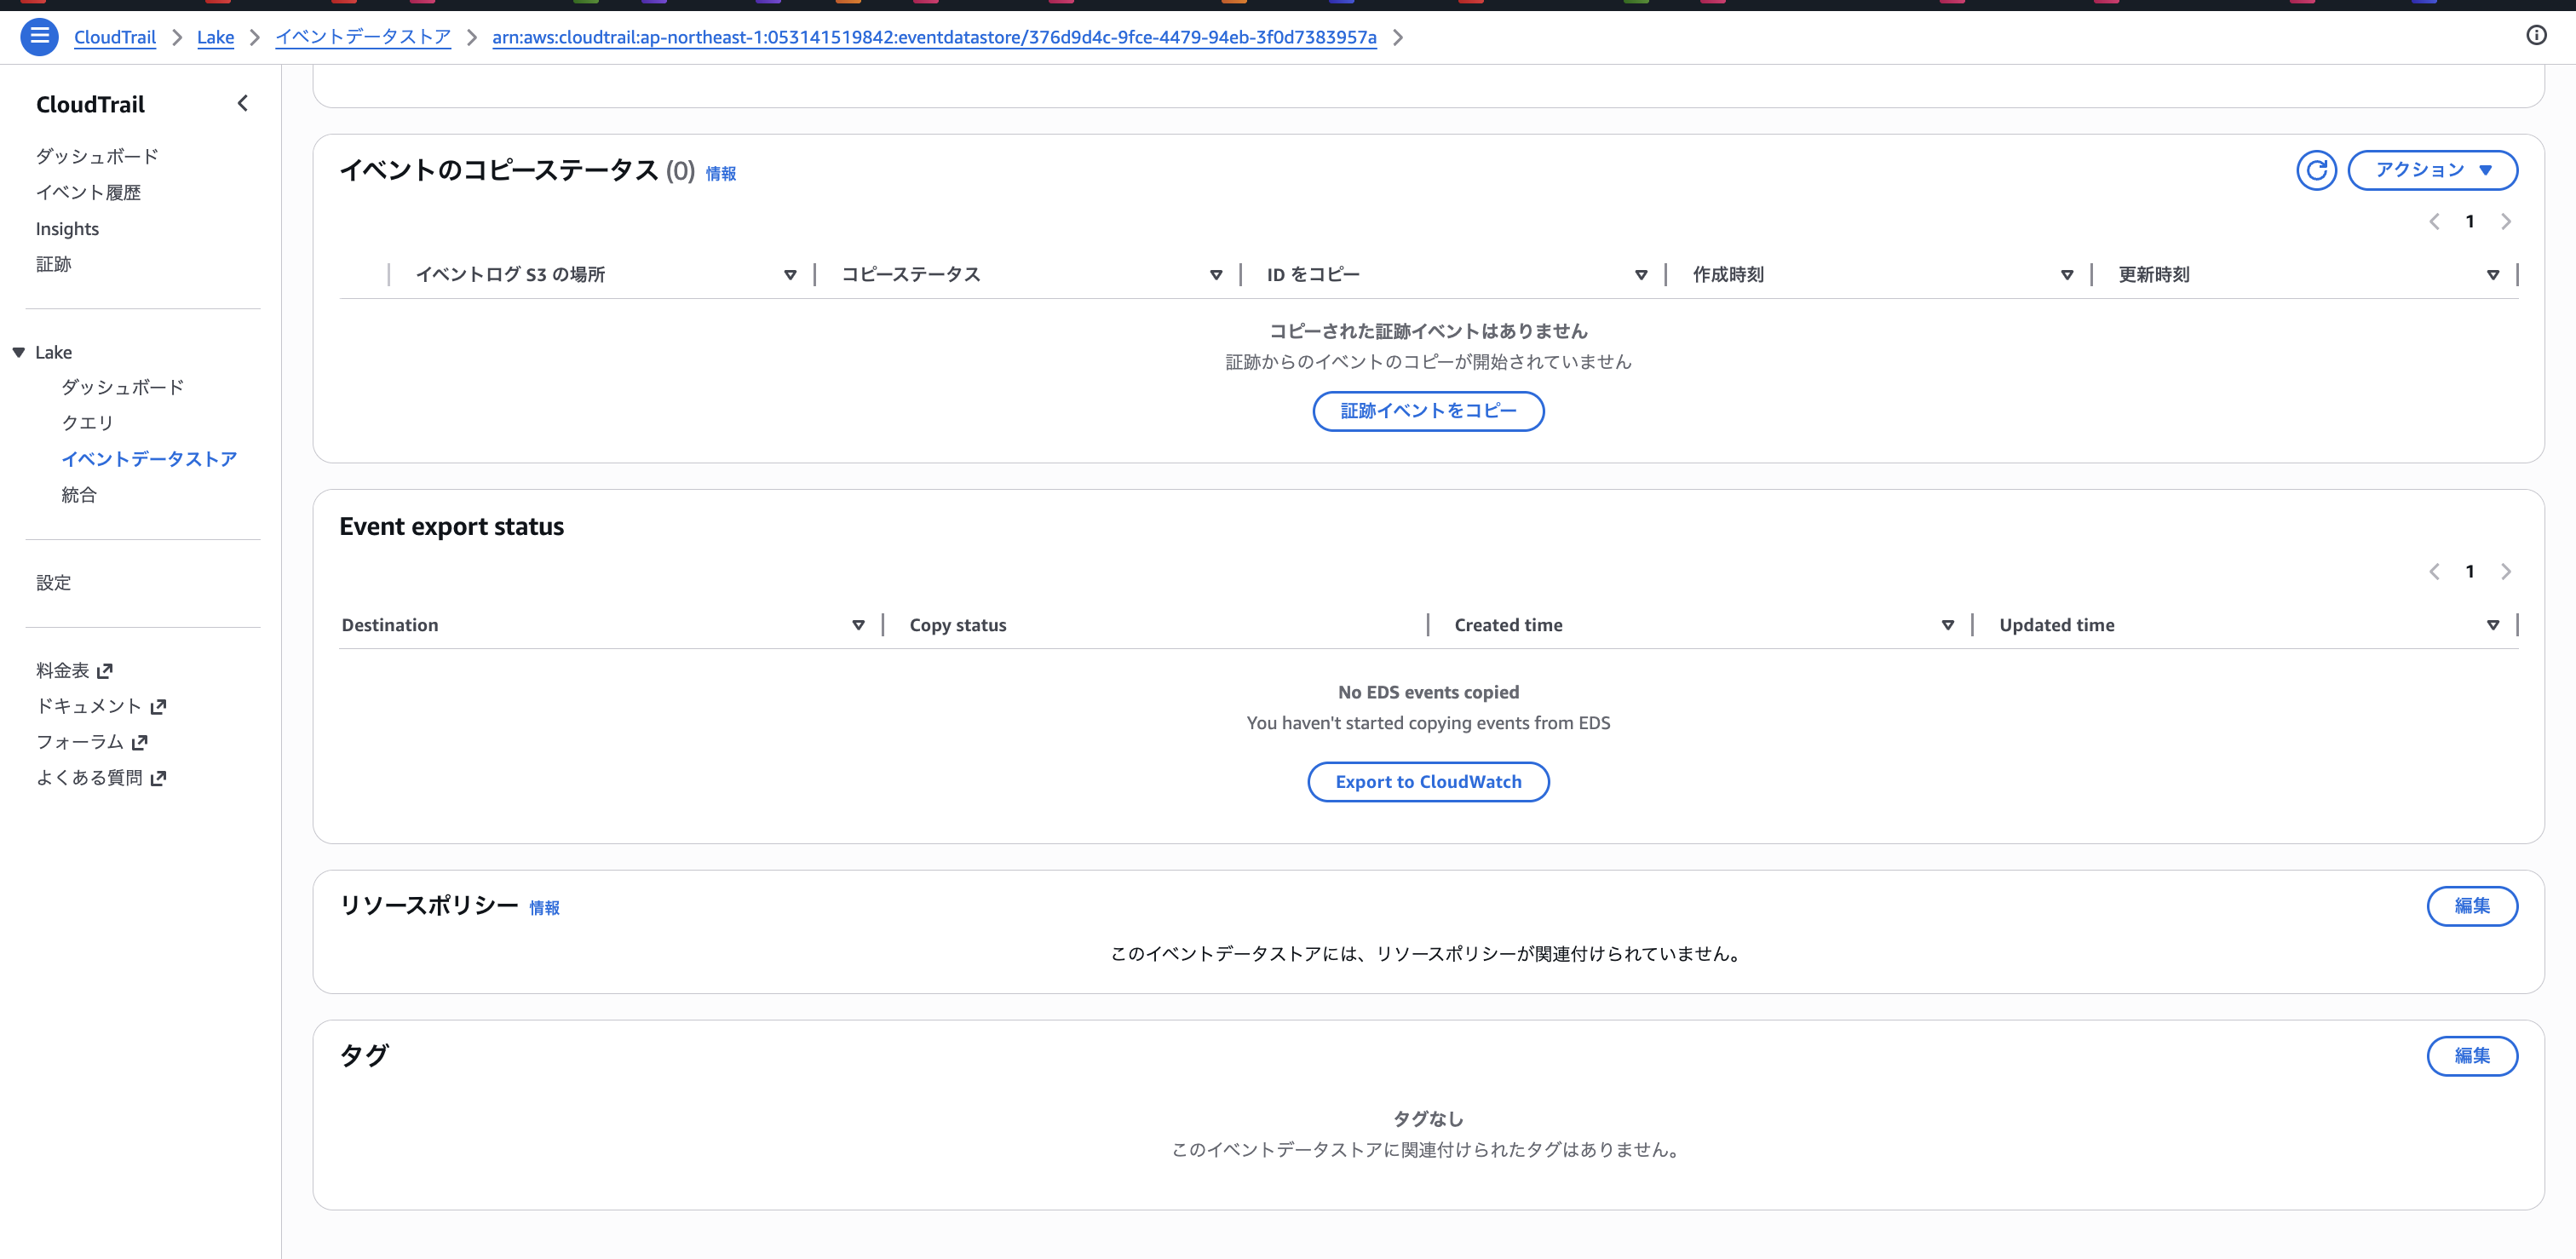Sort by Created time column arrow
Image resolution: width=2576 pixels, height=1259 pixels.
coord(1948,625)
